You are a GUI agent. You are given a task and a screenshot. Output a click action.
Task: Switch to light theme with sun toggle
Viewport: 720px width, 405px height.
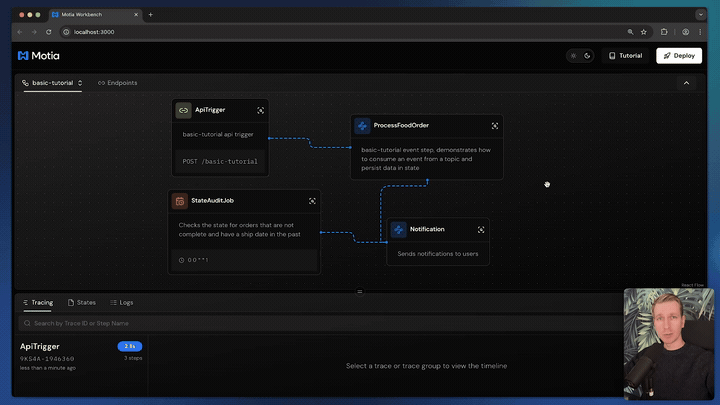click(573, 56)
